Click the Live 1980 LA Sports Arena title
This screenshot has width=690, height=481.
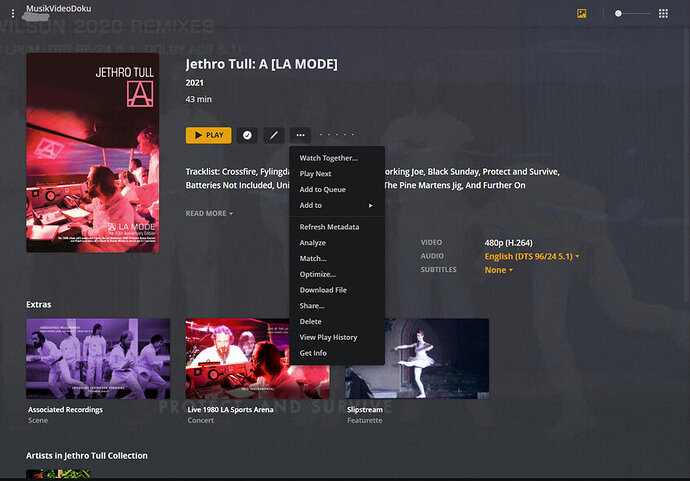coord(230,410)
